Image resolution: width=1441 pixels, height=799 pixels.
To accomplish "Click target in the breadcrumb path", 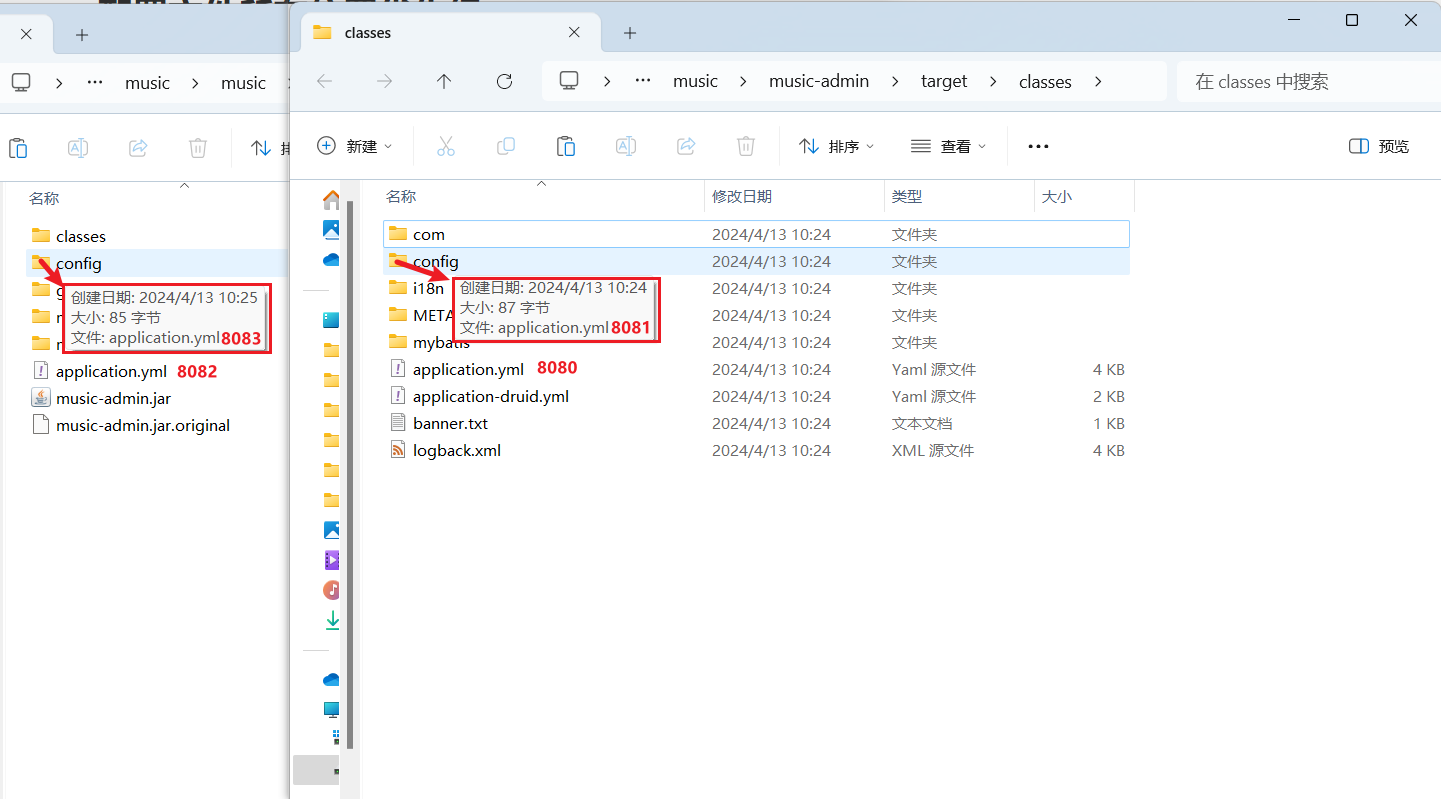I will click(944, 82).
